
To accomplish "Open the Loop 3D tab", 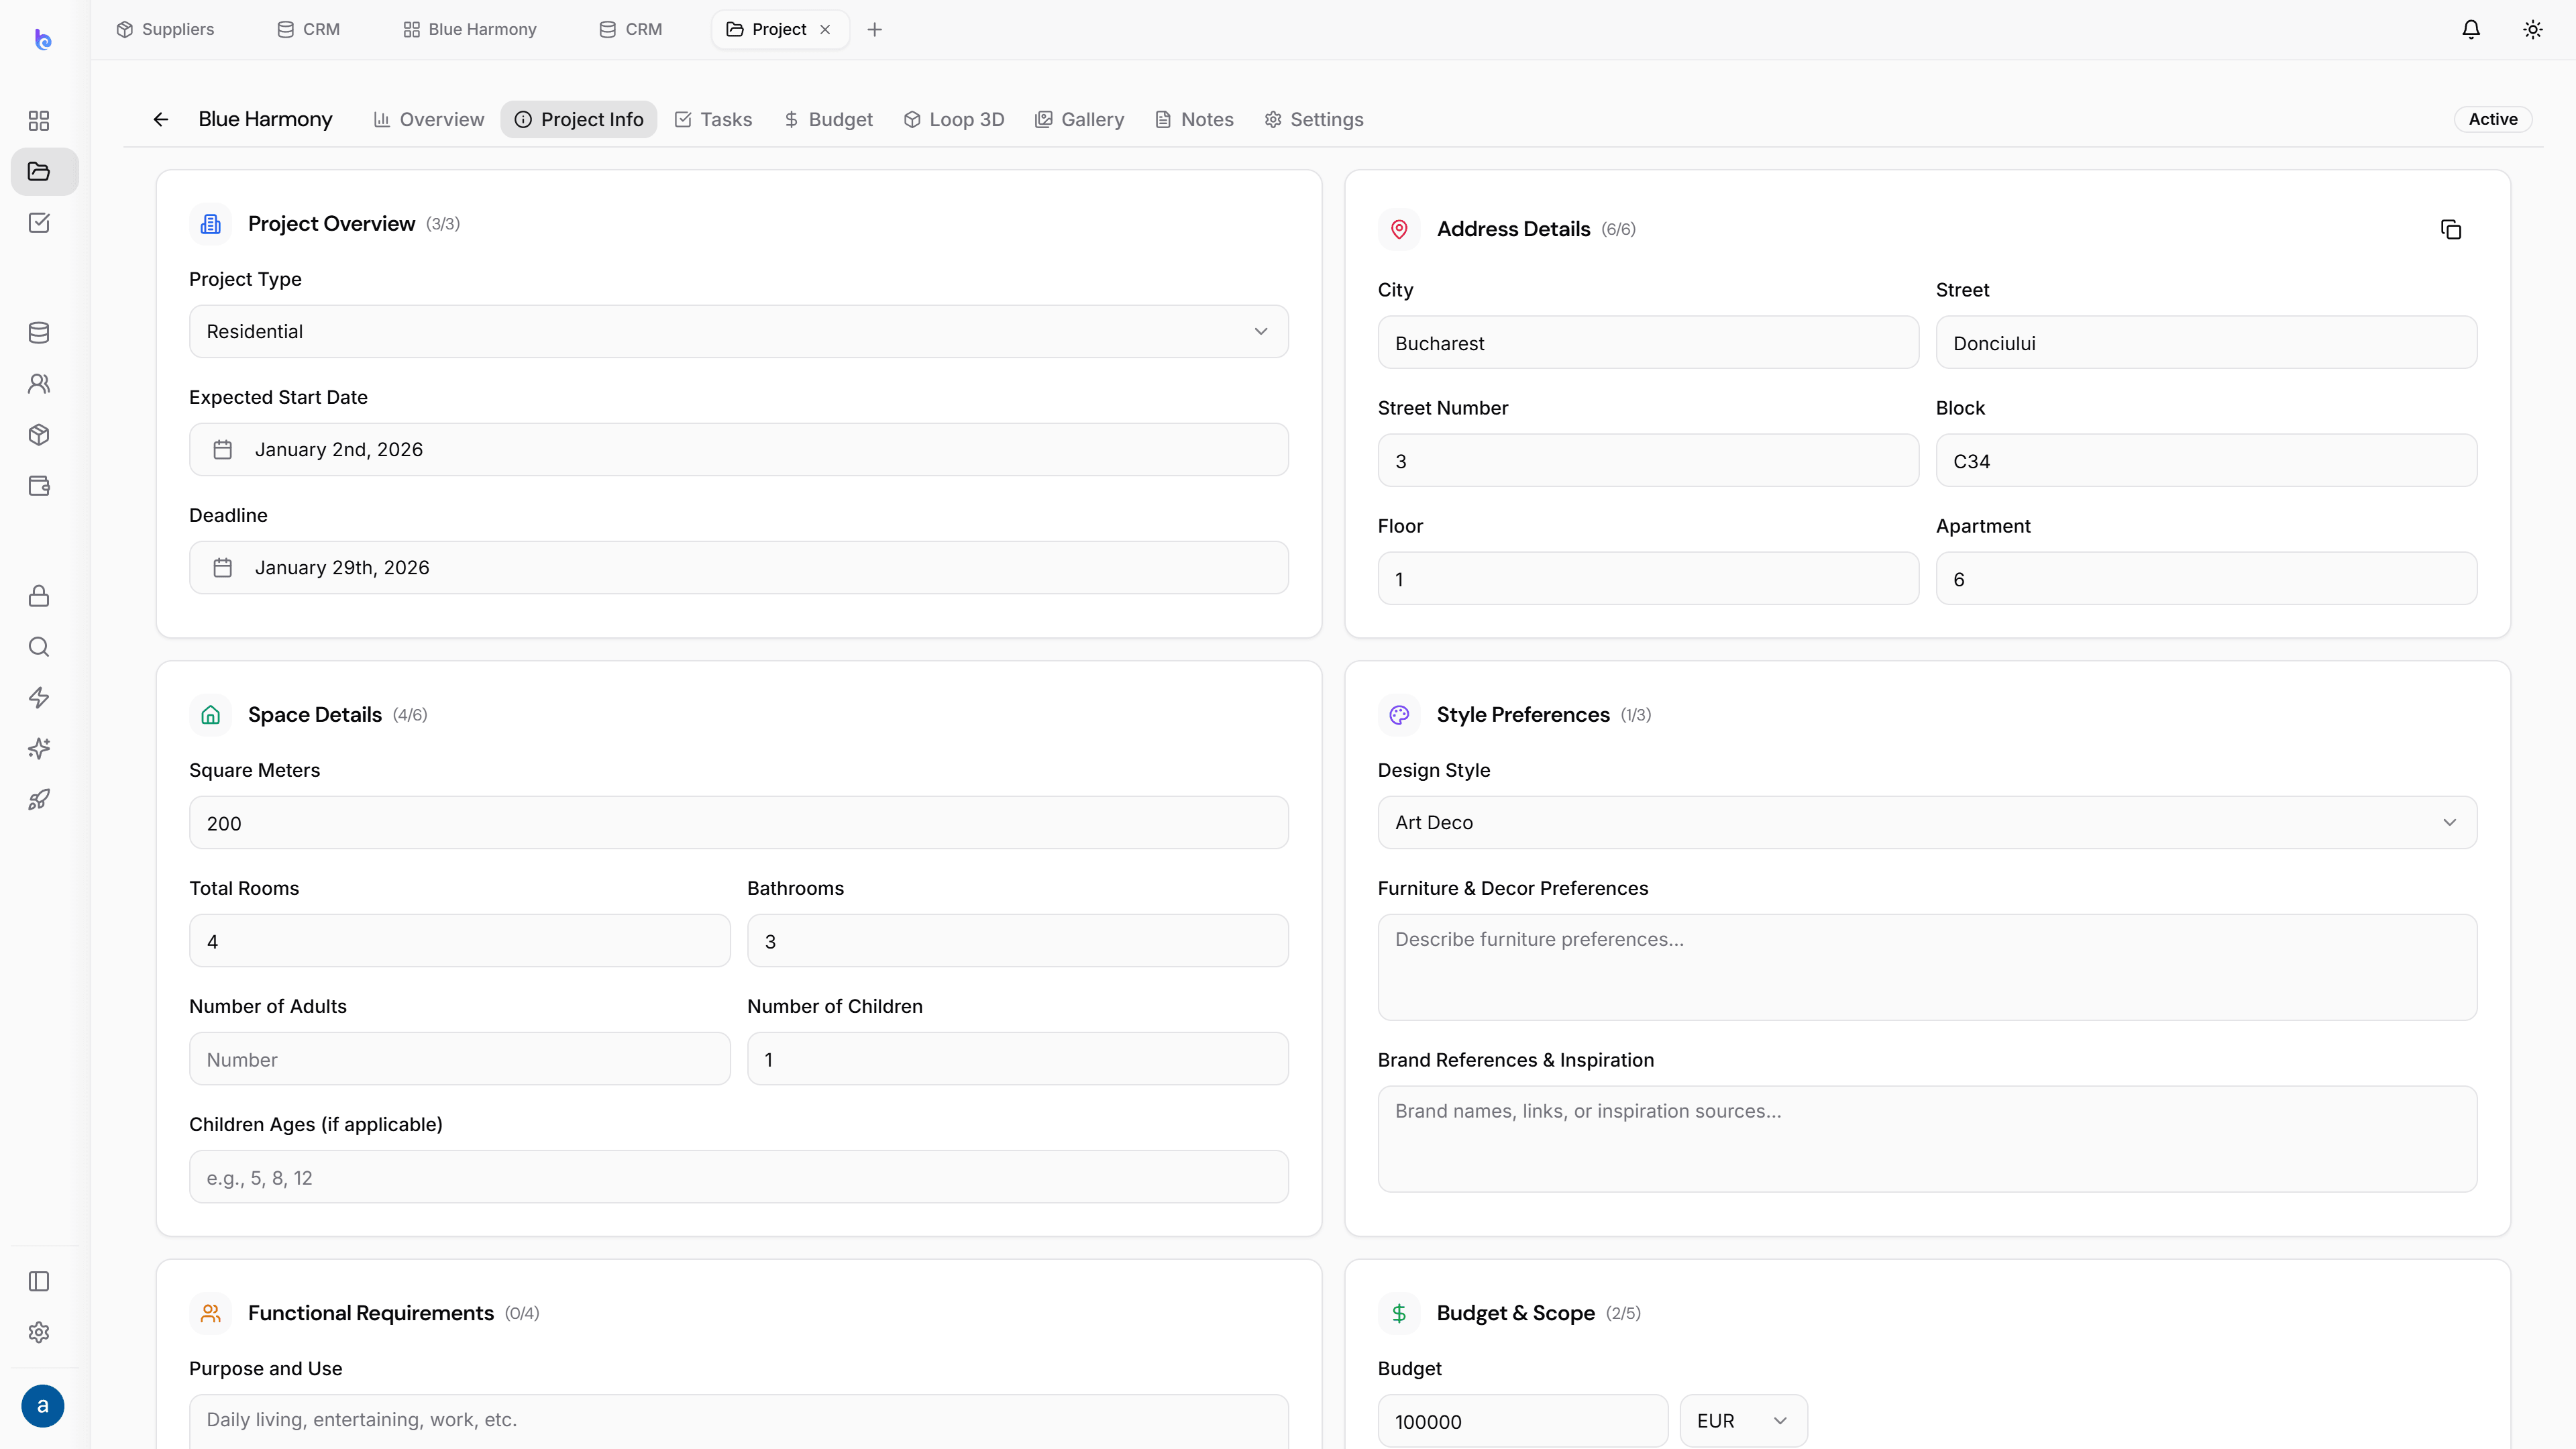I will pos(954,120).
